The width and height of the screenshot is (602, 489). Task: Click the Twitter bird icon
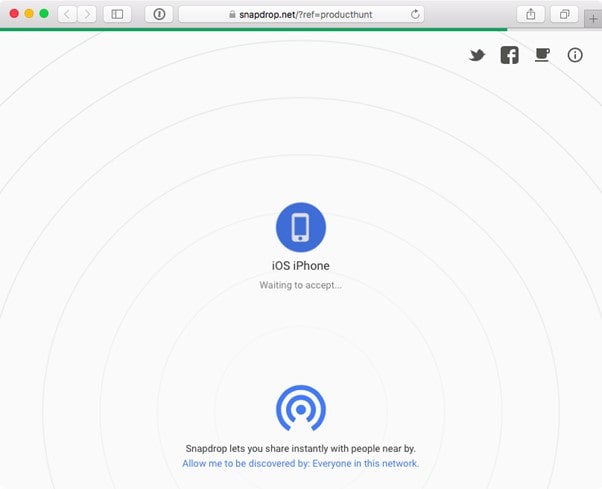point(477,55)
